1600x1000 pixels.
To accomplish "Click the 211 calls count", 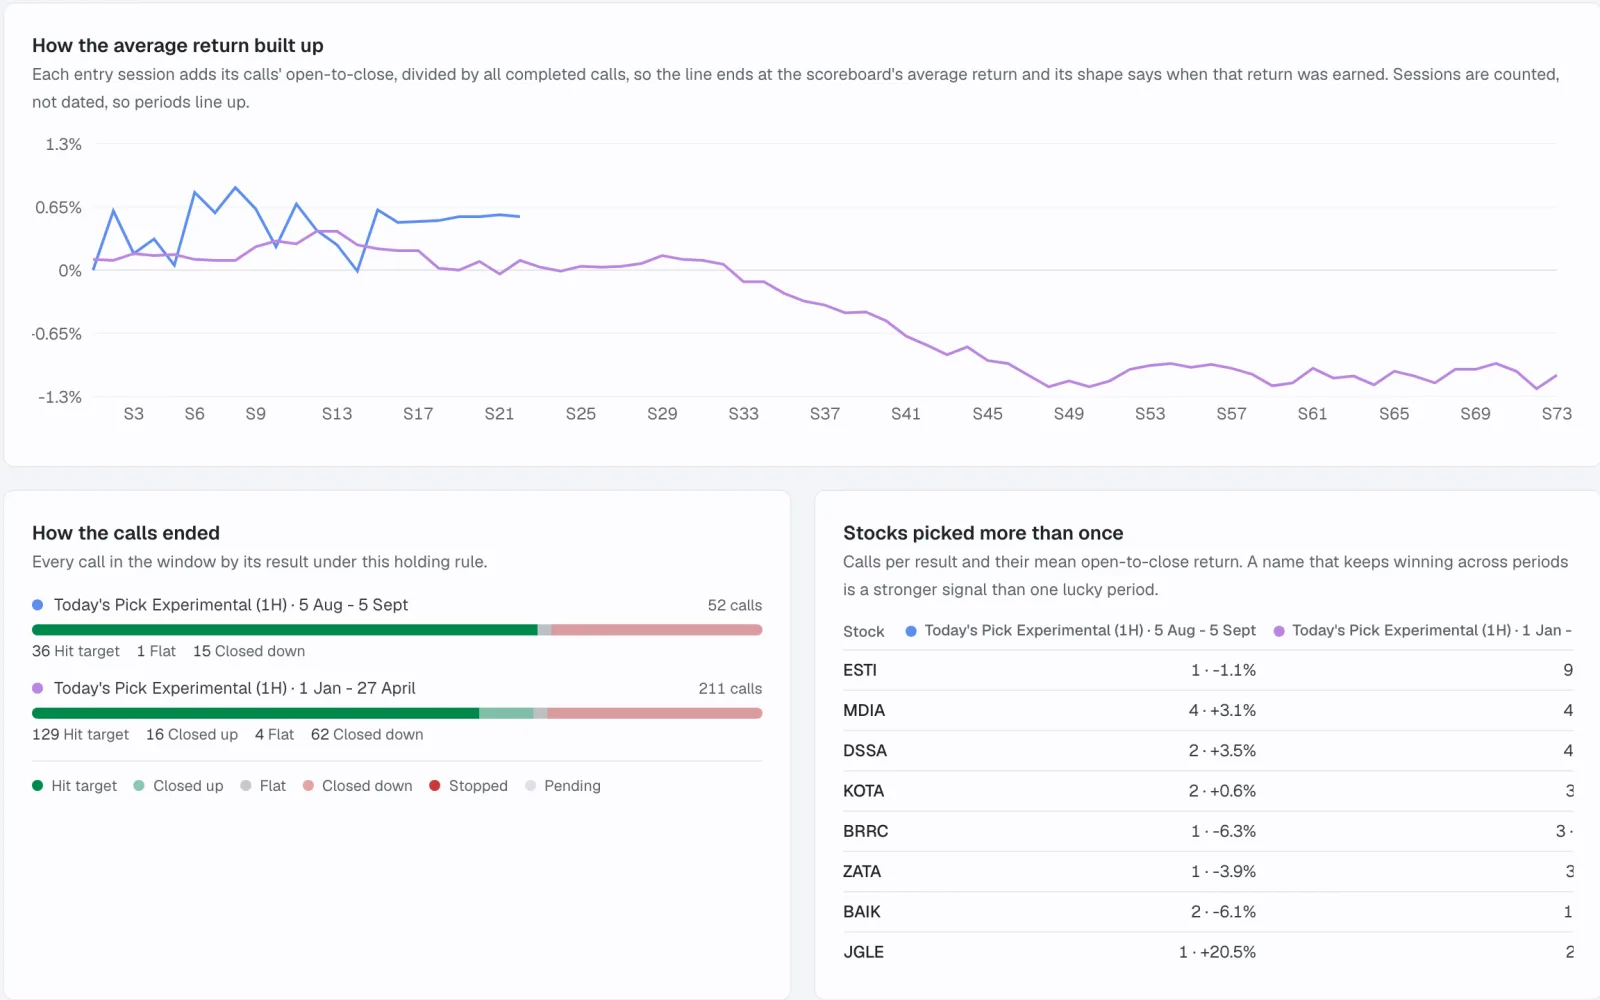I will (x=730, y=688).
